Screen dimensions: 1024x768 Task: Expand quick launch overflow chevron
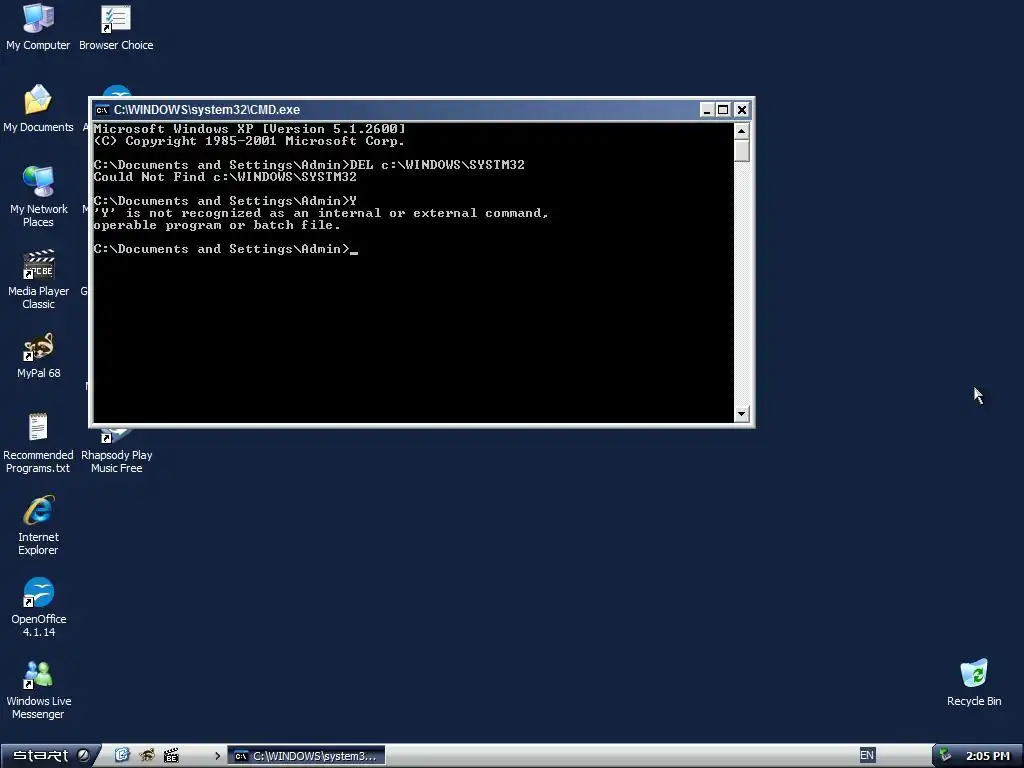coord(217,756)
